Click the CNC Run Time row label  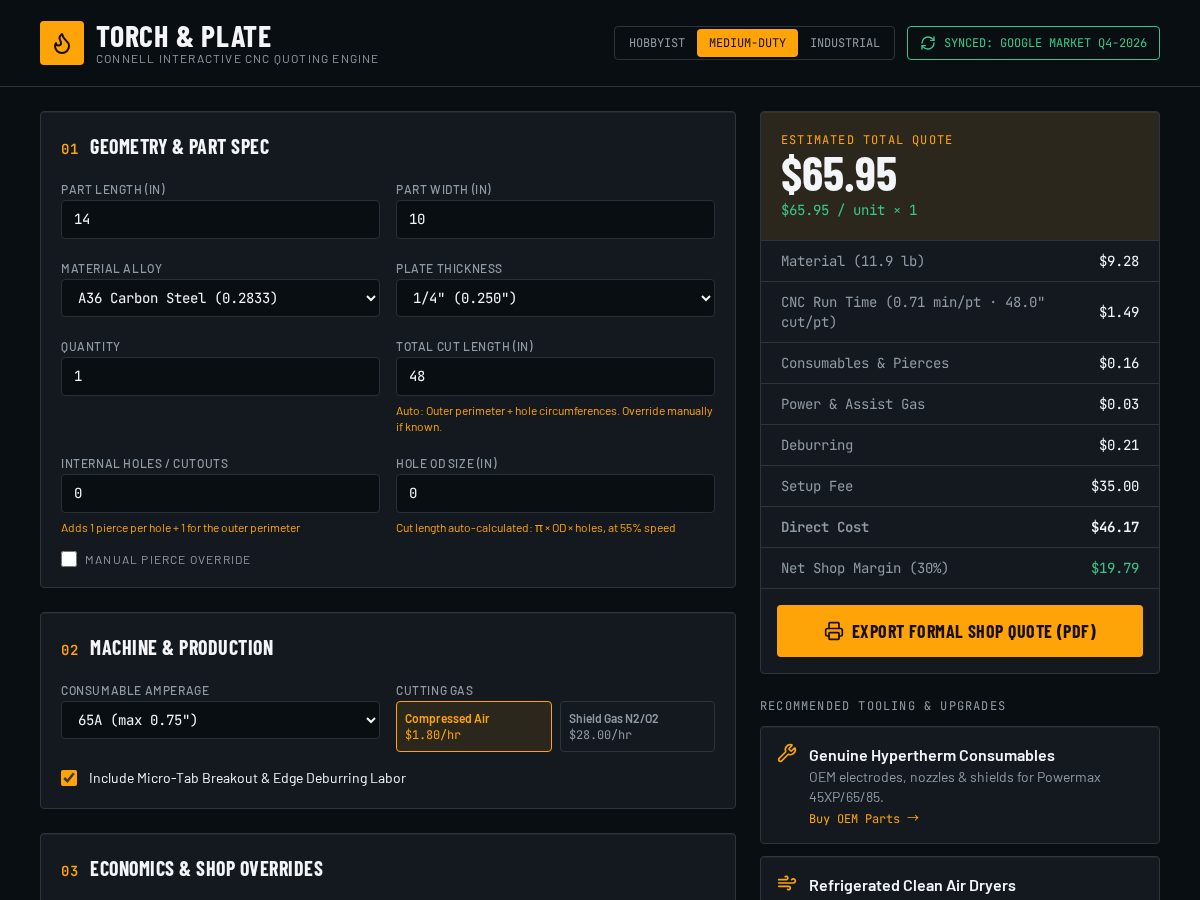913,312
